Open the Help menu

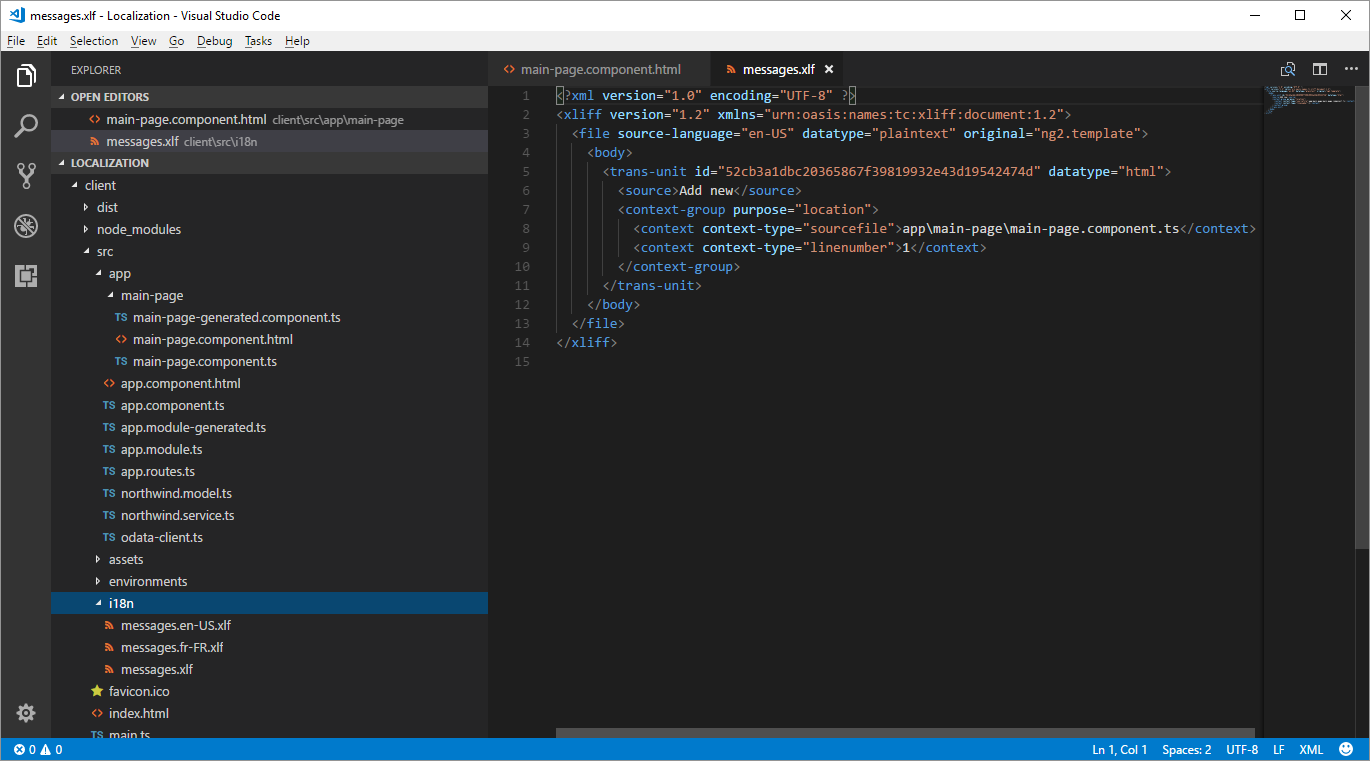click(x=297, y=41)
